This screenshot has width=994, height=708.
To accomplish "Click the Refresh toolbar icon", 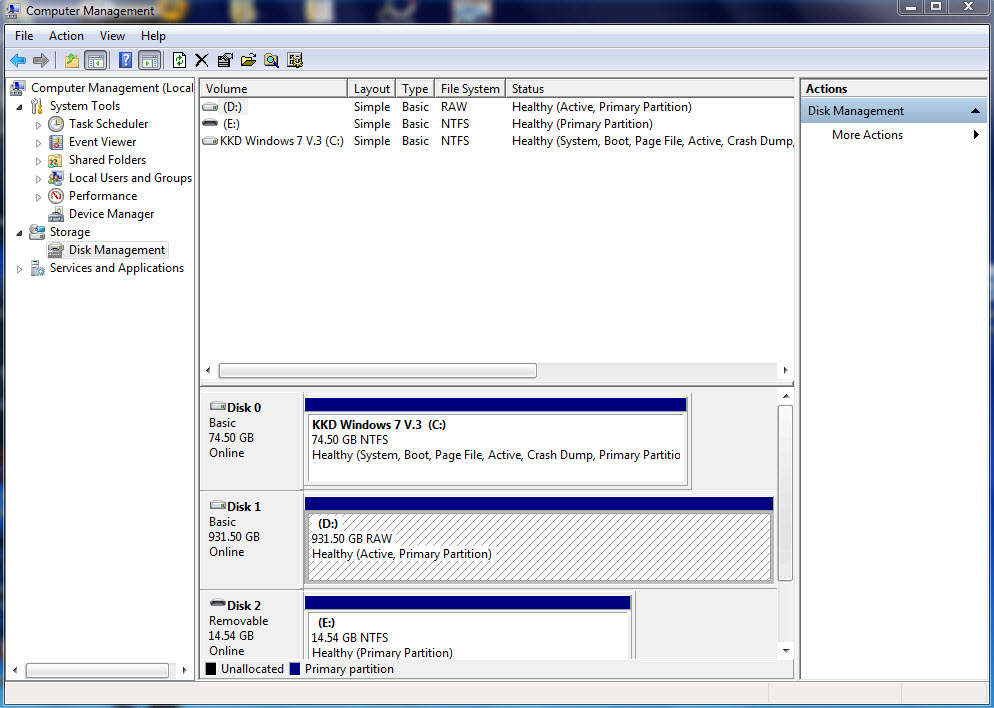I will (x=179, y=60).
